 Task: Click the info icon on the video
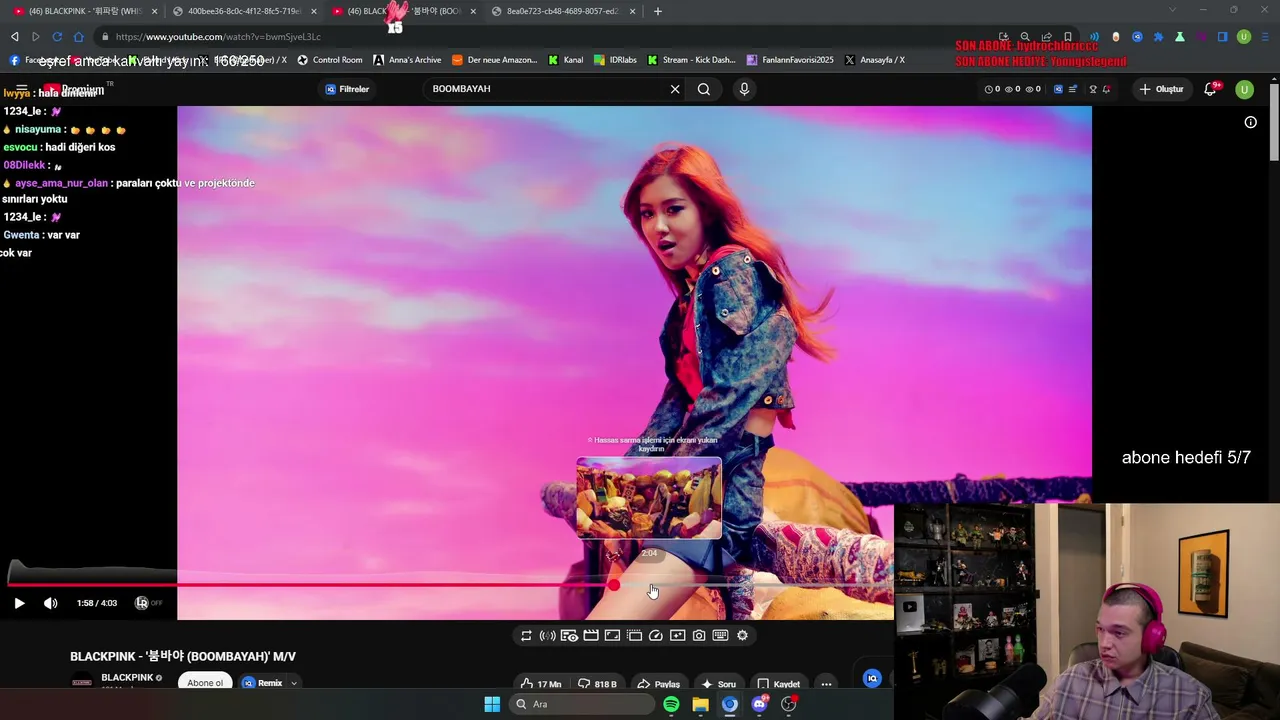click(1250, 122)
